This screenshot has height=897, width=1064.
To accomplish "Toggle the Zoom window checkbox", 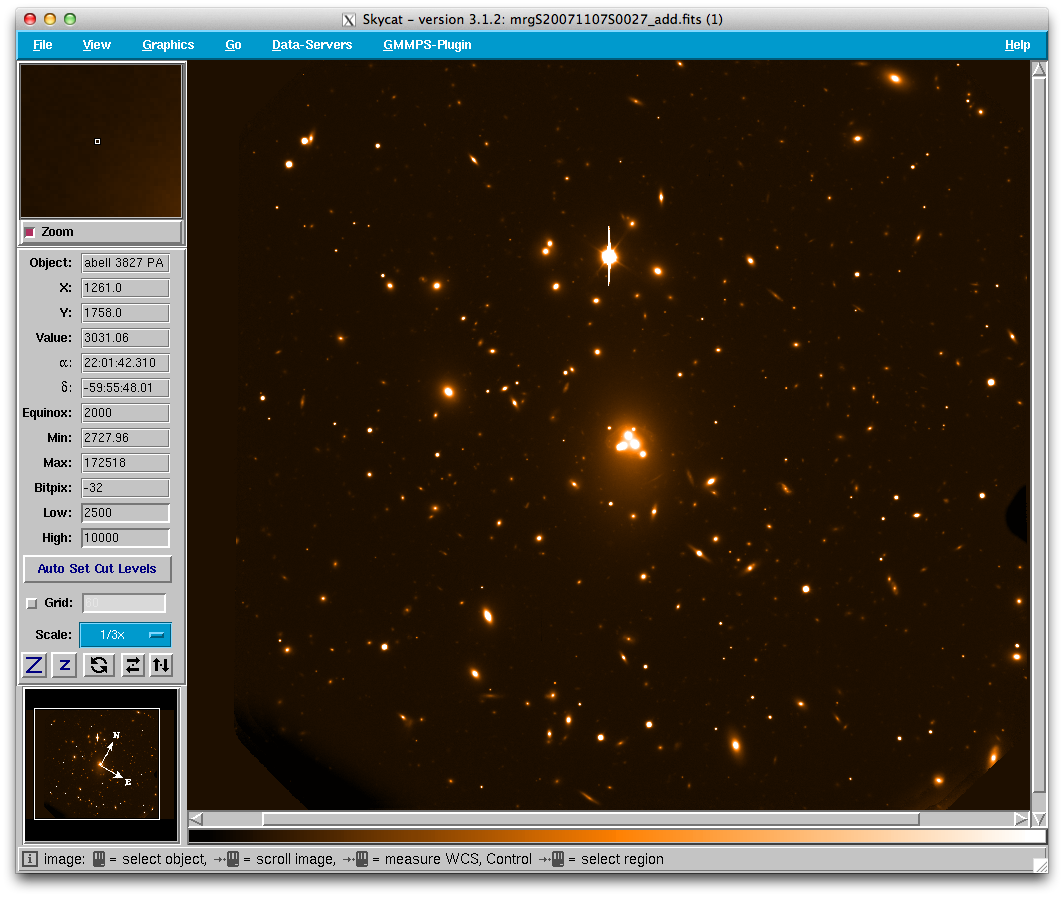I will click(x=30, y=232).
